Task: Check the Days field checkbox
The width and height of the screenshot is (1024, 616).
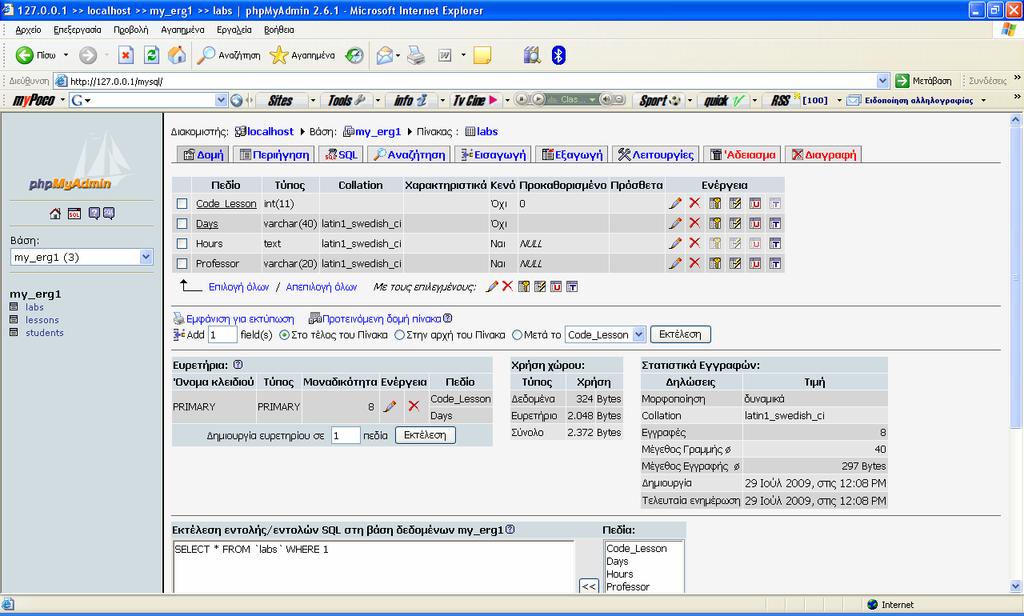Action: 182,224
